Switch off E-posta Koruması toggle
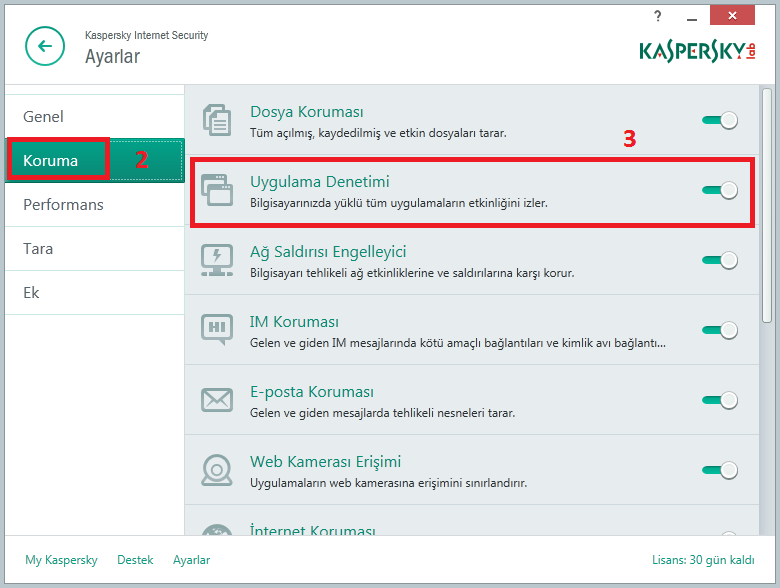The image size is (780, 588). (x=720, y=400)
